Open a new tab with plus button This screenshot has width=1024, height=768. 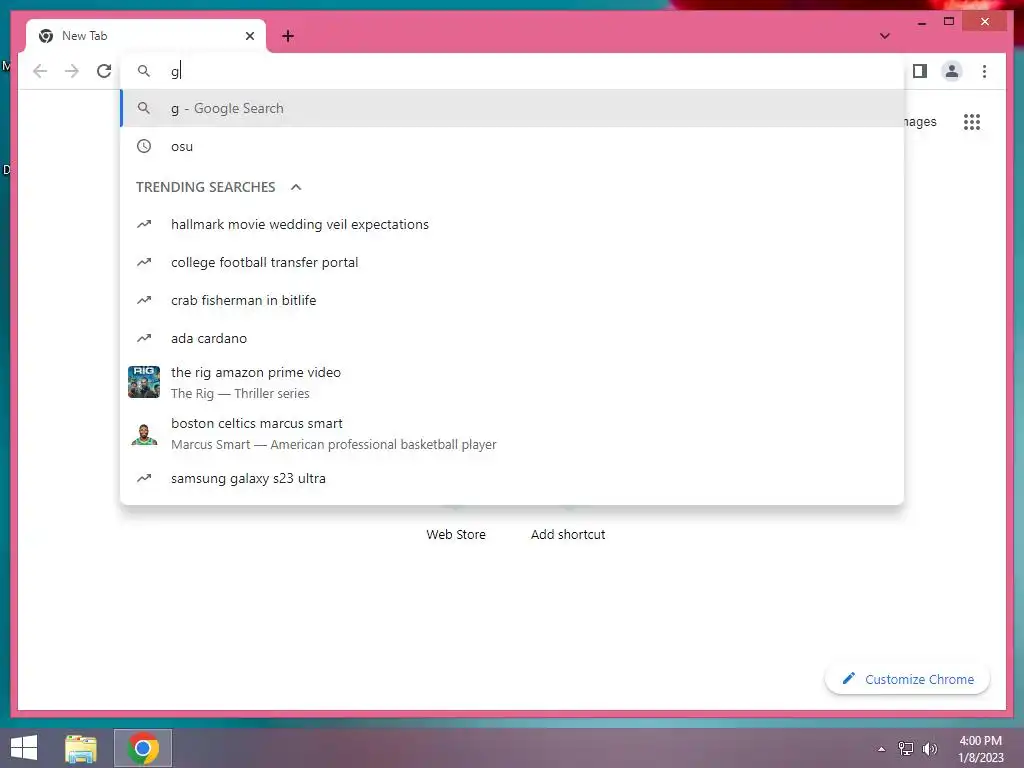coord(288,36)
